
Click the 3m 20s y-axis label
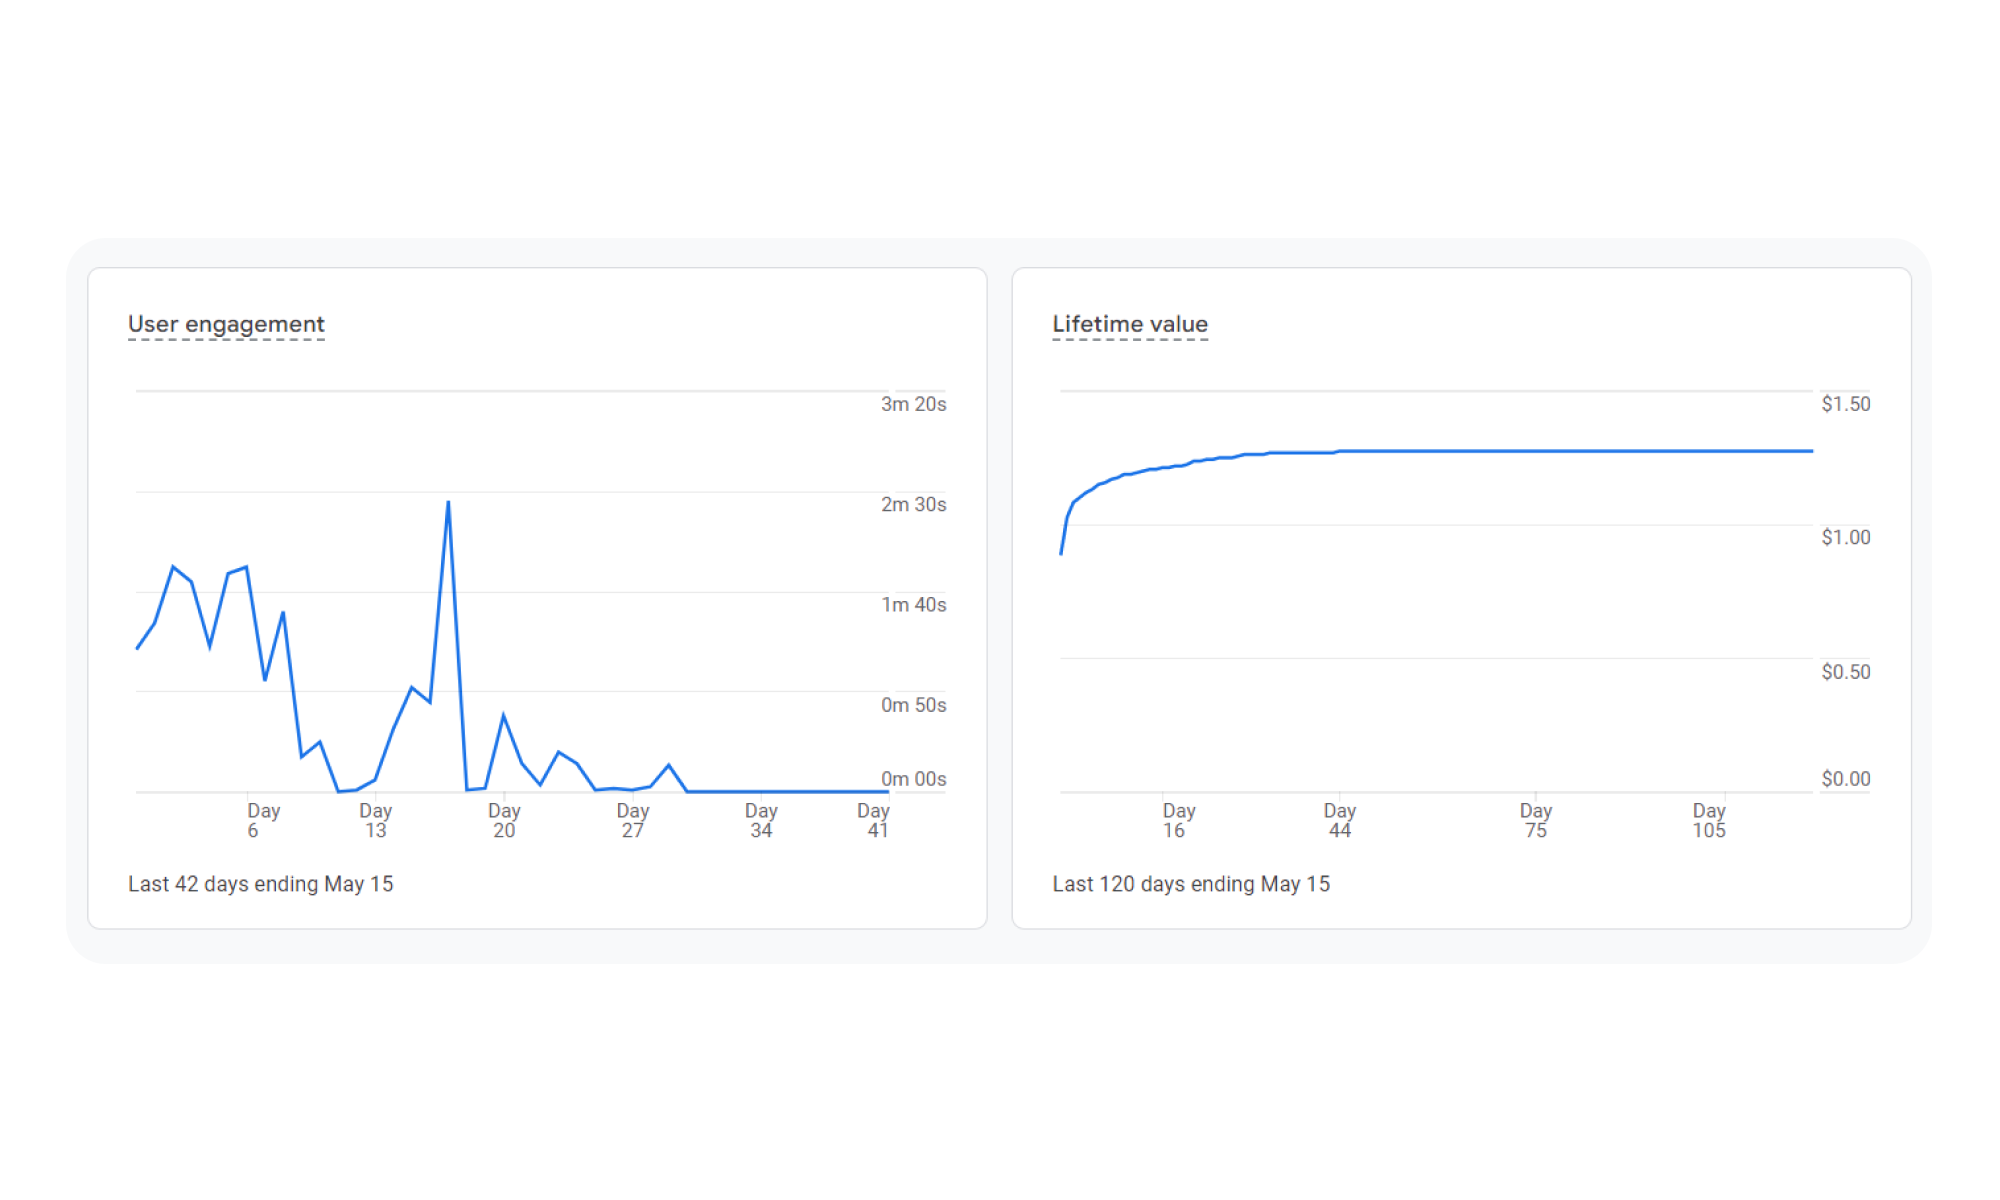click(913, 404)
